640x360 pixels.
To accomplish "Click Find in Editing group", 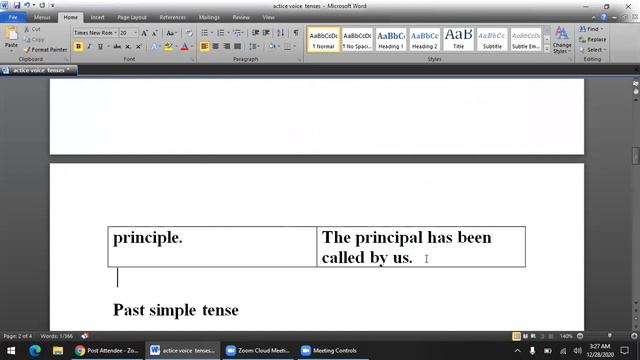I will (x=591, y=29).
